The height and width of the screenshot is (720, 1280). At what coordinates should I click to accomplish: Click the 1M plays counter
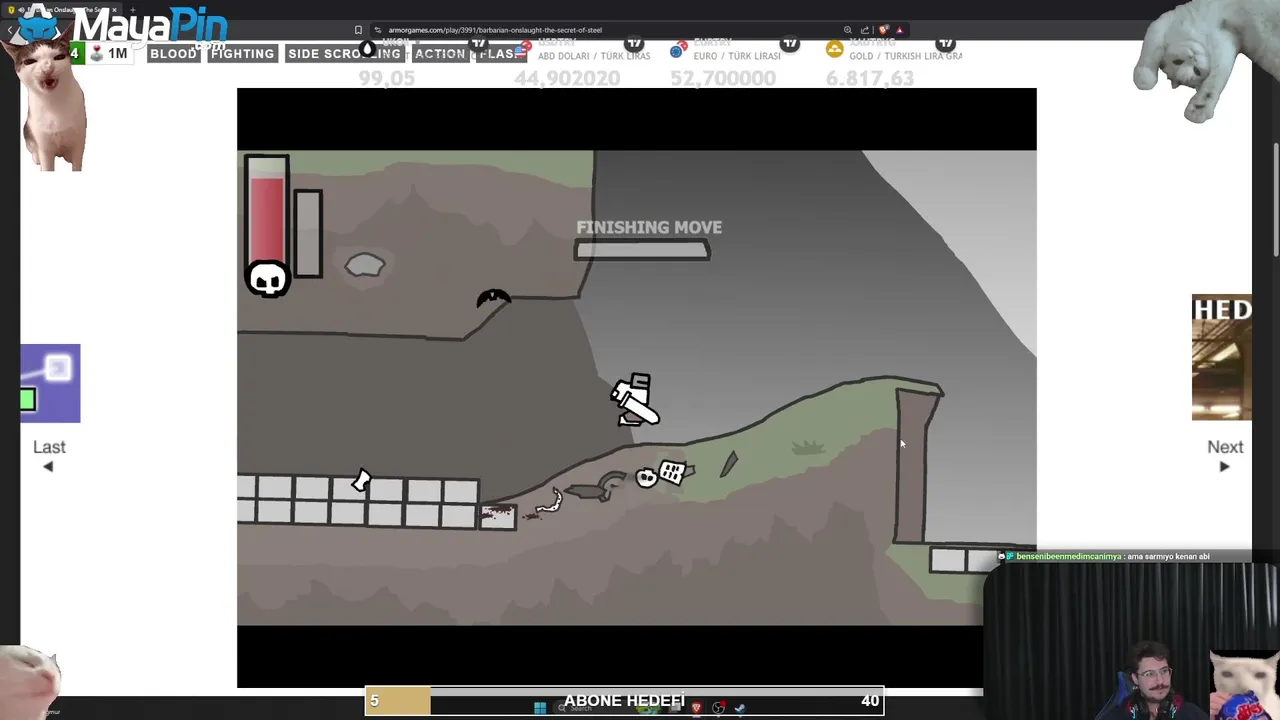point(109,54)
